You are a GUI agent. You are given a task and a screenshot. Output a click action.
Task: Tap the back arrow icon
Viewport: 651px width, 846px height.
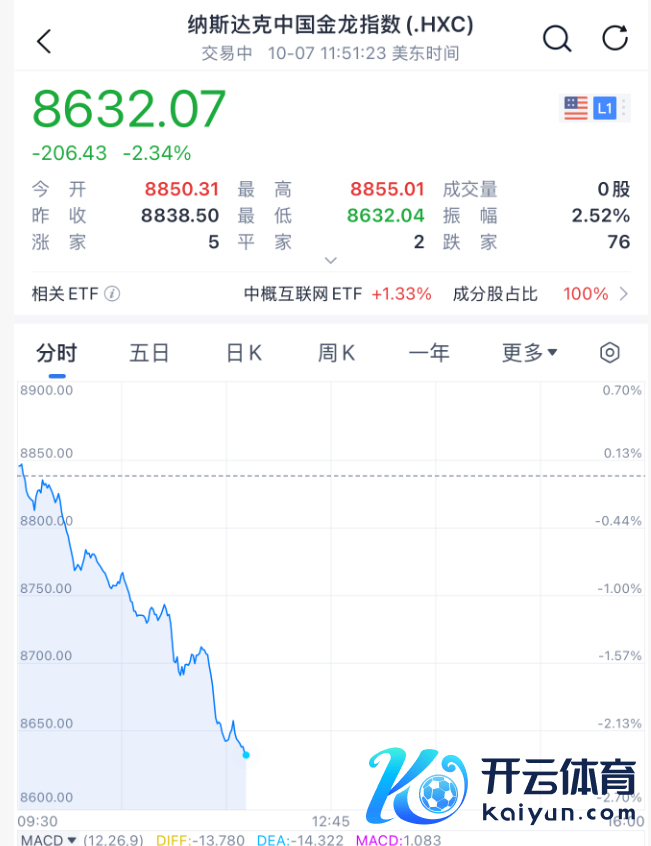pyautogui.click(x=43, y=41)
